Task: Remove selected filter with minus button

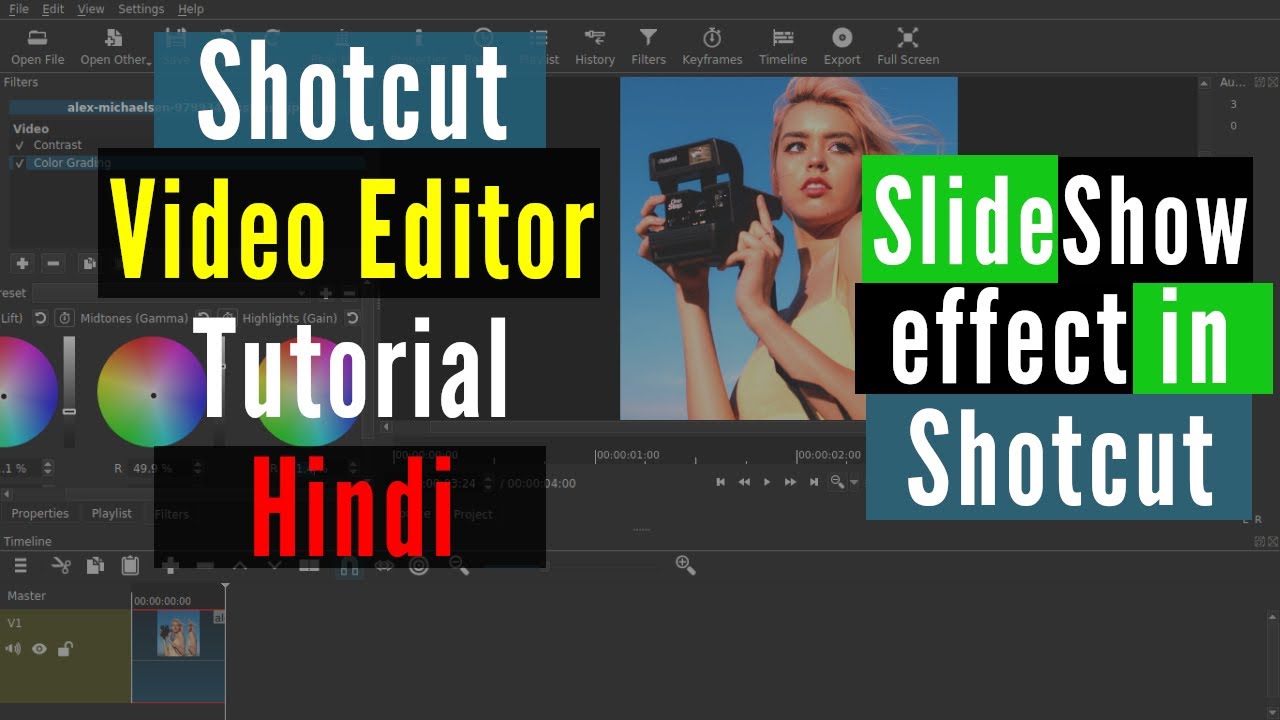Action: click(54, 264)
